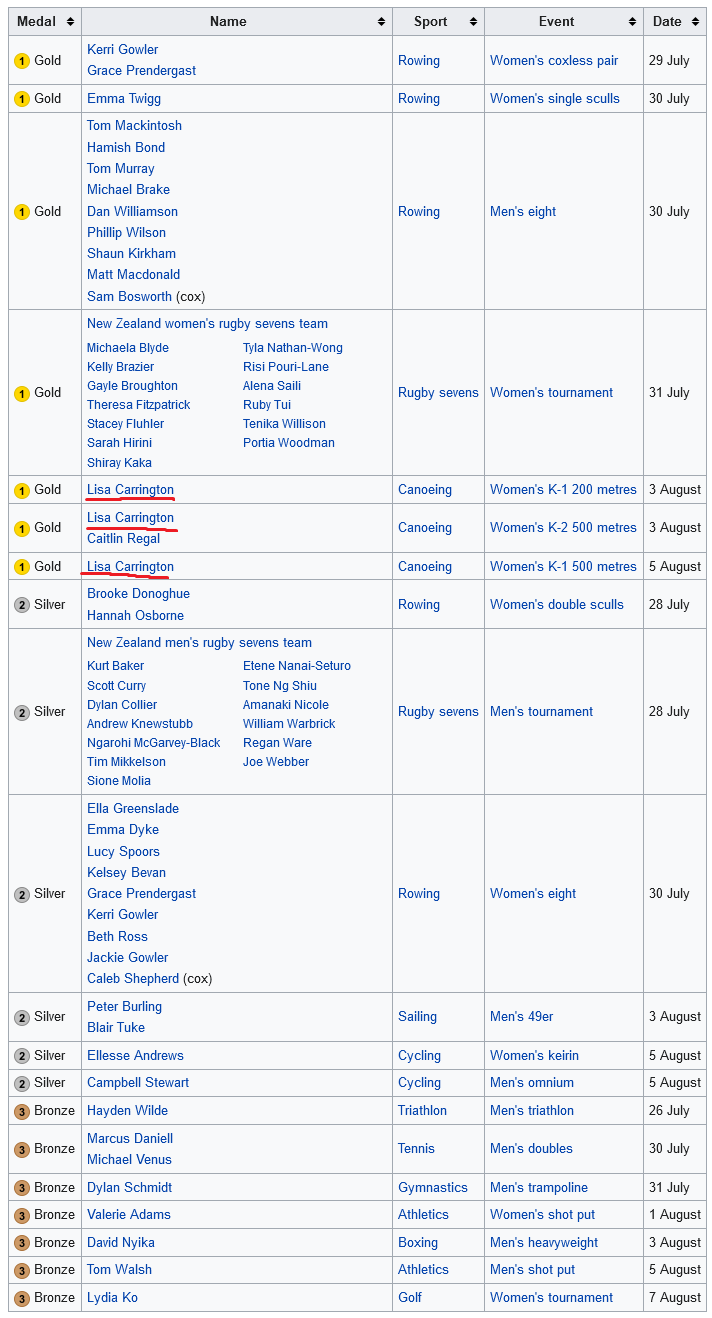The height and width of the screenshot is (1318, 712).
Task: Open Ngarohi McGarvey-Black link
Action: [x=154, y=742]
